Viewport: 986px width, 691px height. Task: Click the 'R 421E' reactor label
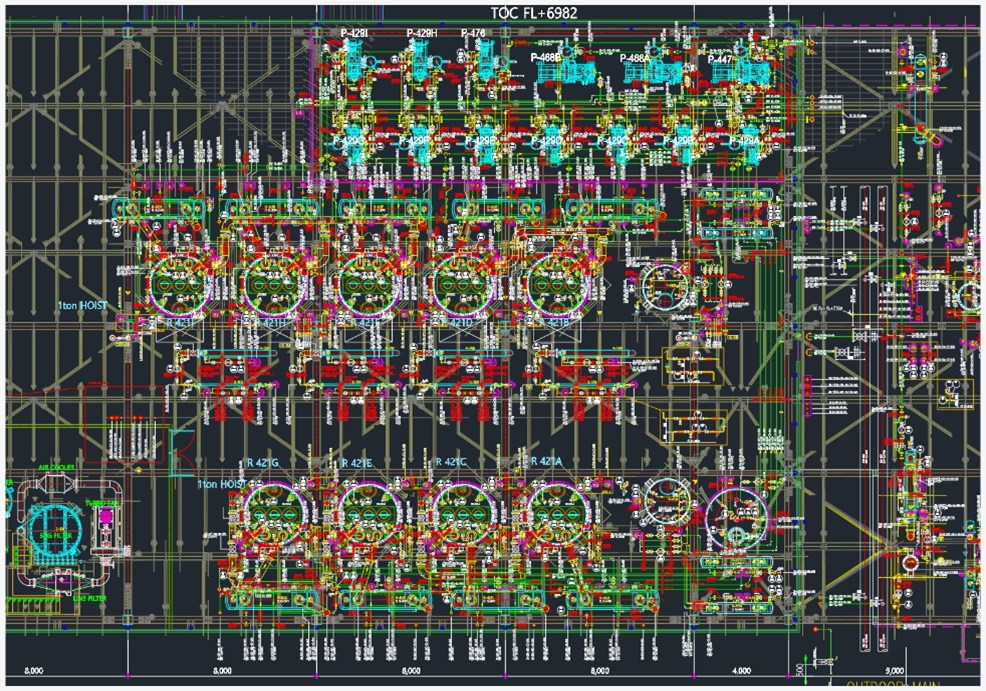[x=357, y=463]
